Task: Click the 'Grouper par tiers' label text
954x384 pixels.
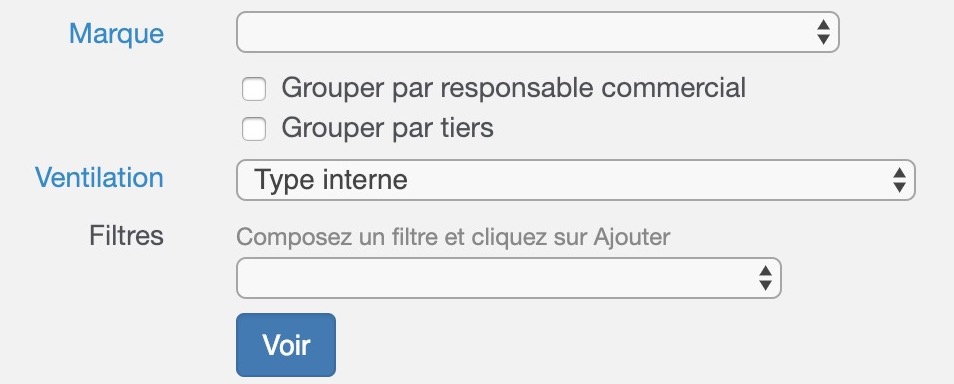Action: point(388,128)
